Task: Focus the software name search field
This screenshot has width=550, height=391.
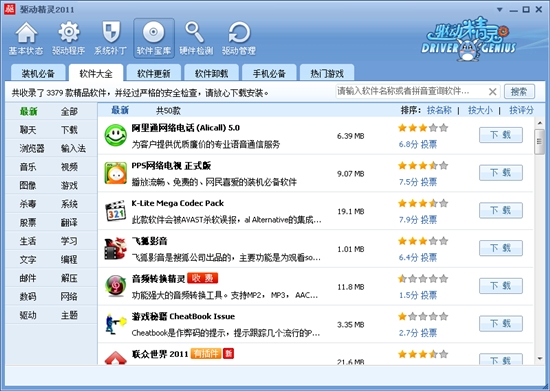Action: (x=411, y=92)
